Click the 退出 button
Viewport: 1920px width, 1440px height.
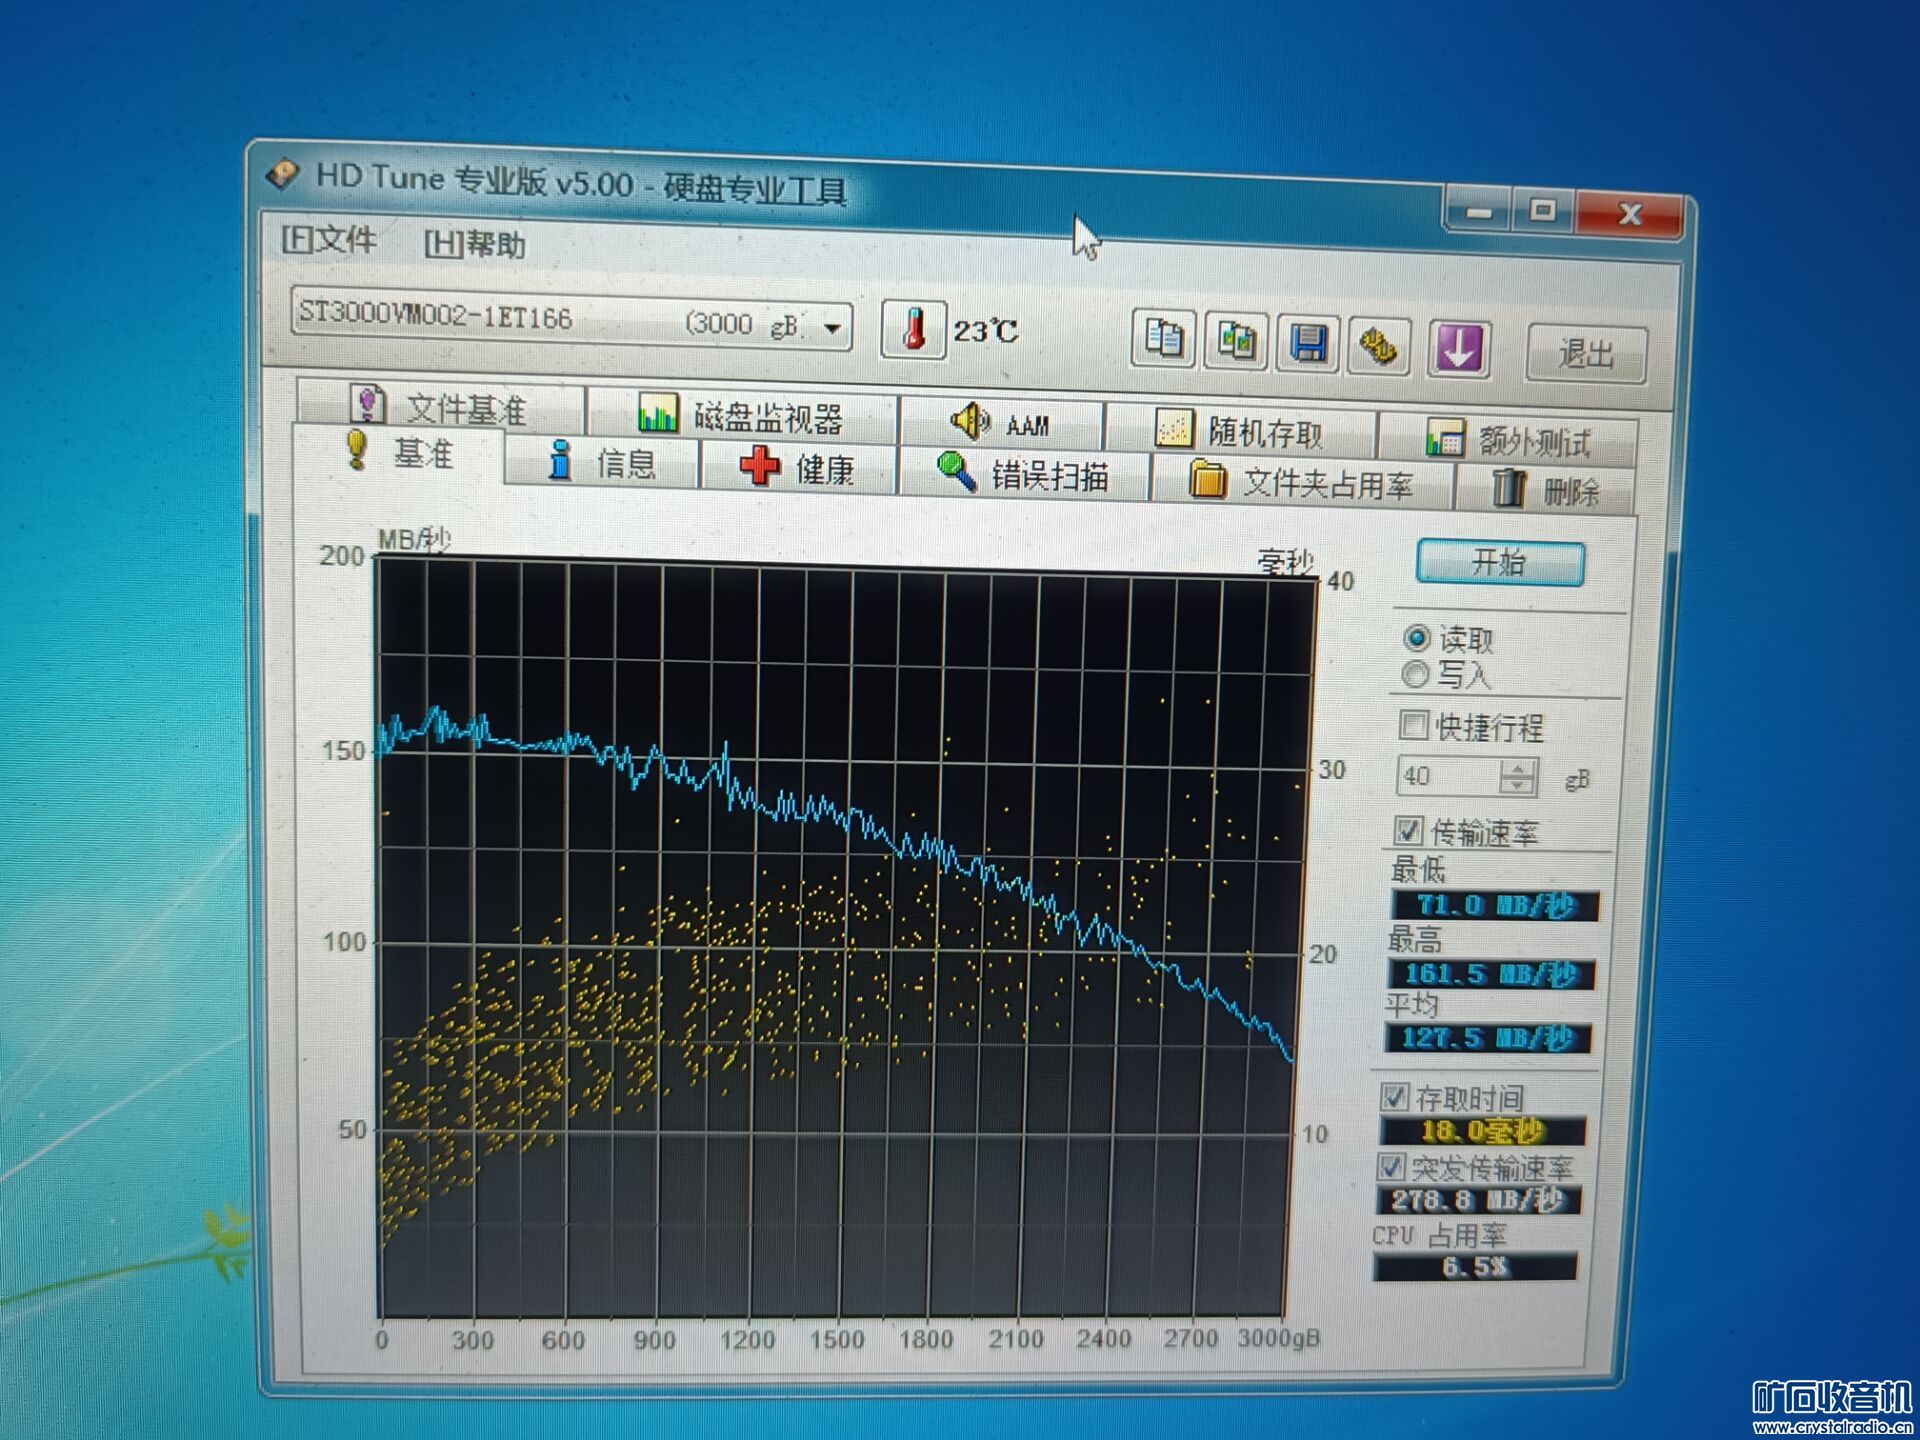[1586, 354]
